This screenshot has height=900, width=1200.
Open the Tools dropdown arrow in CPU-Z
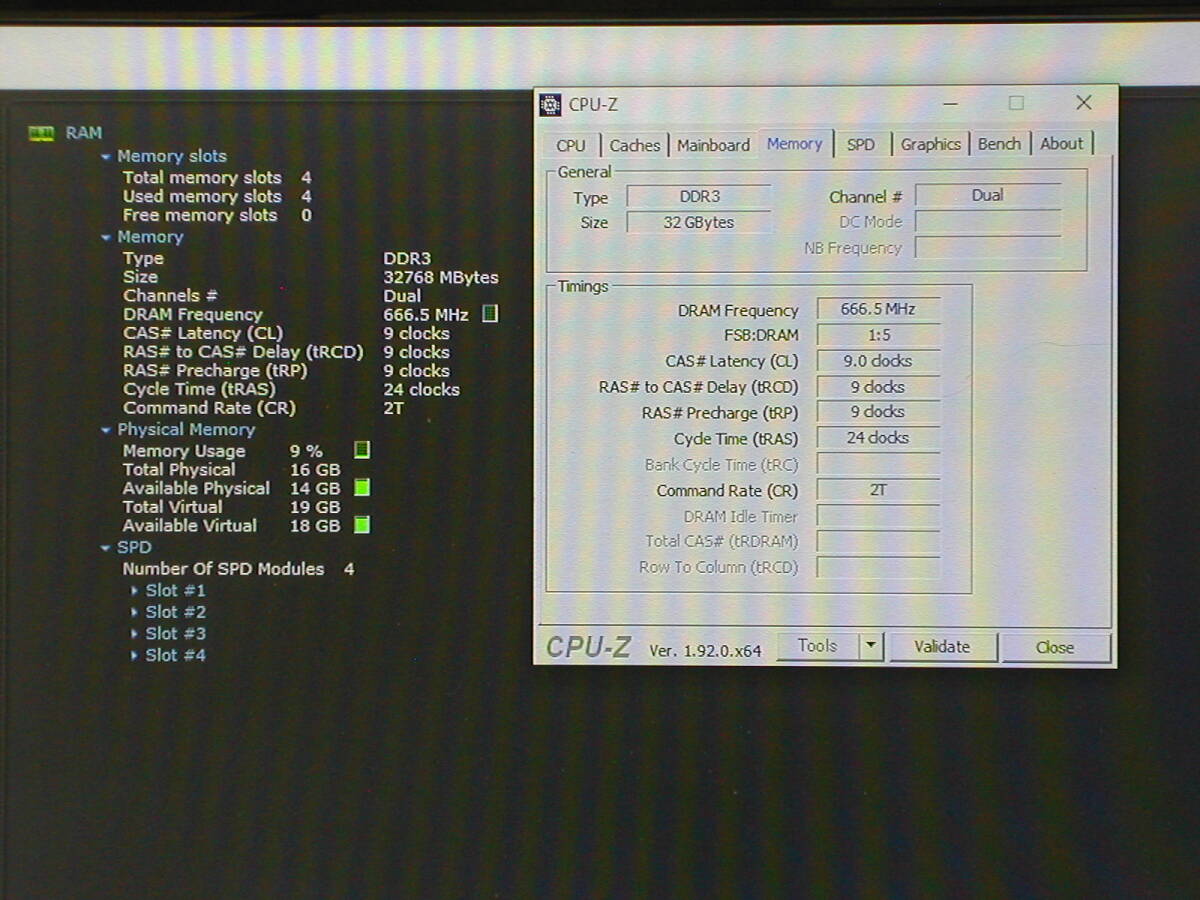click(x=871, y=647)
